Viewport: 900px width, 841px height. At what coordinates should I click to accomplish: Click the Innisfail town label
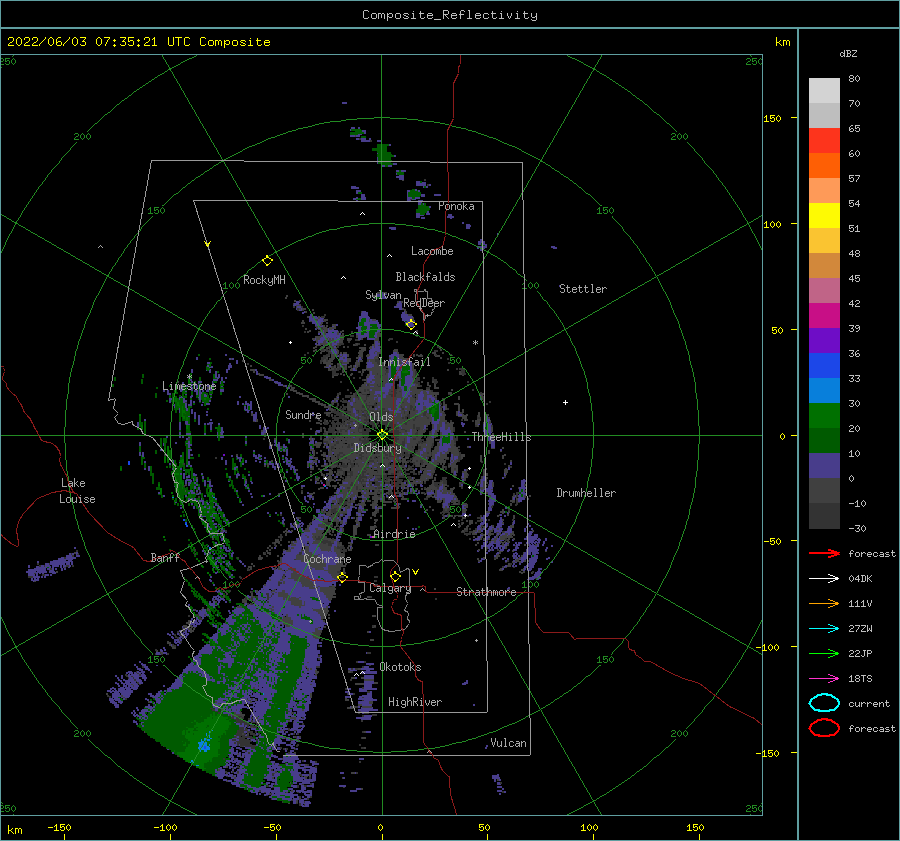pyautogui.click(x=404, y=362)
